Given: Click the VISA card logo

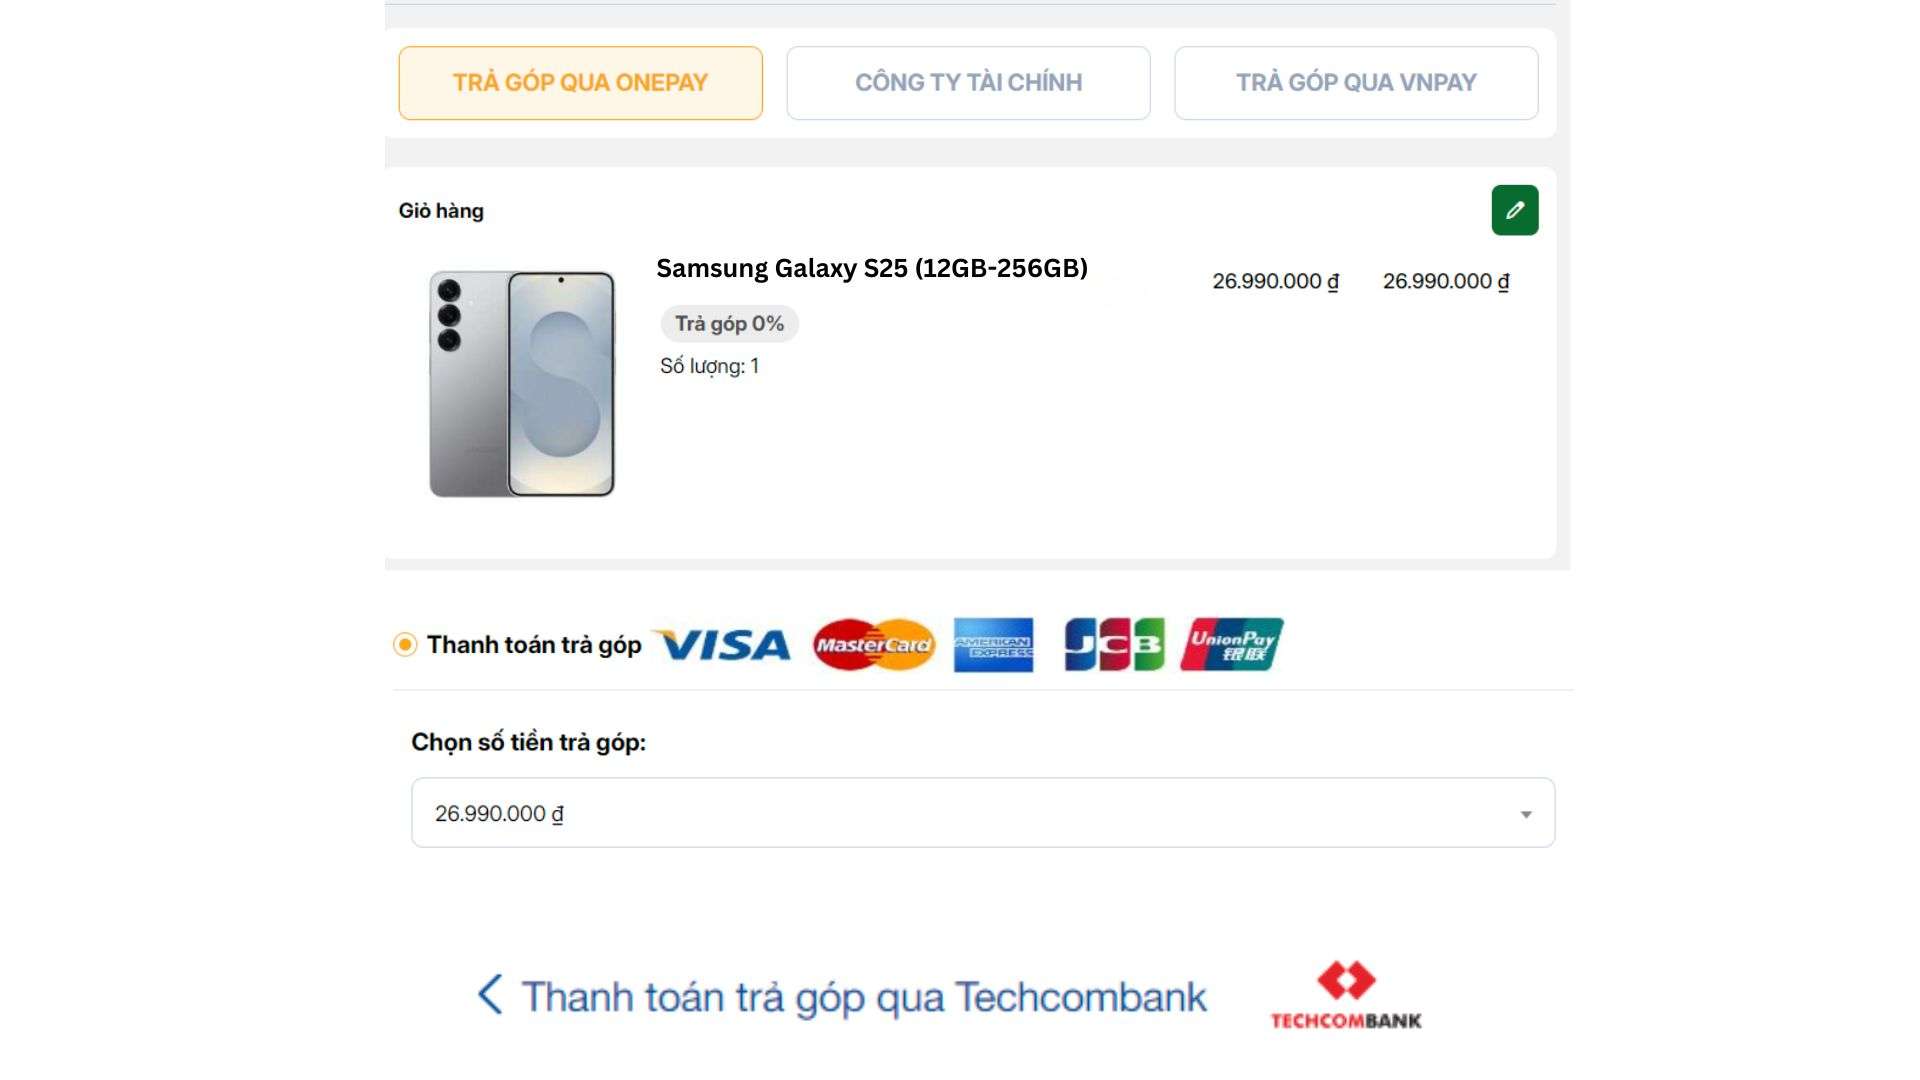Looking at the screenshot, I should click(x=722, y=645).
